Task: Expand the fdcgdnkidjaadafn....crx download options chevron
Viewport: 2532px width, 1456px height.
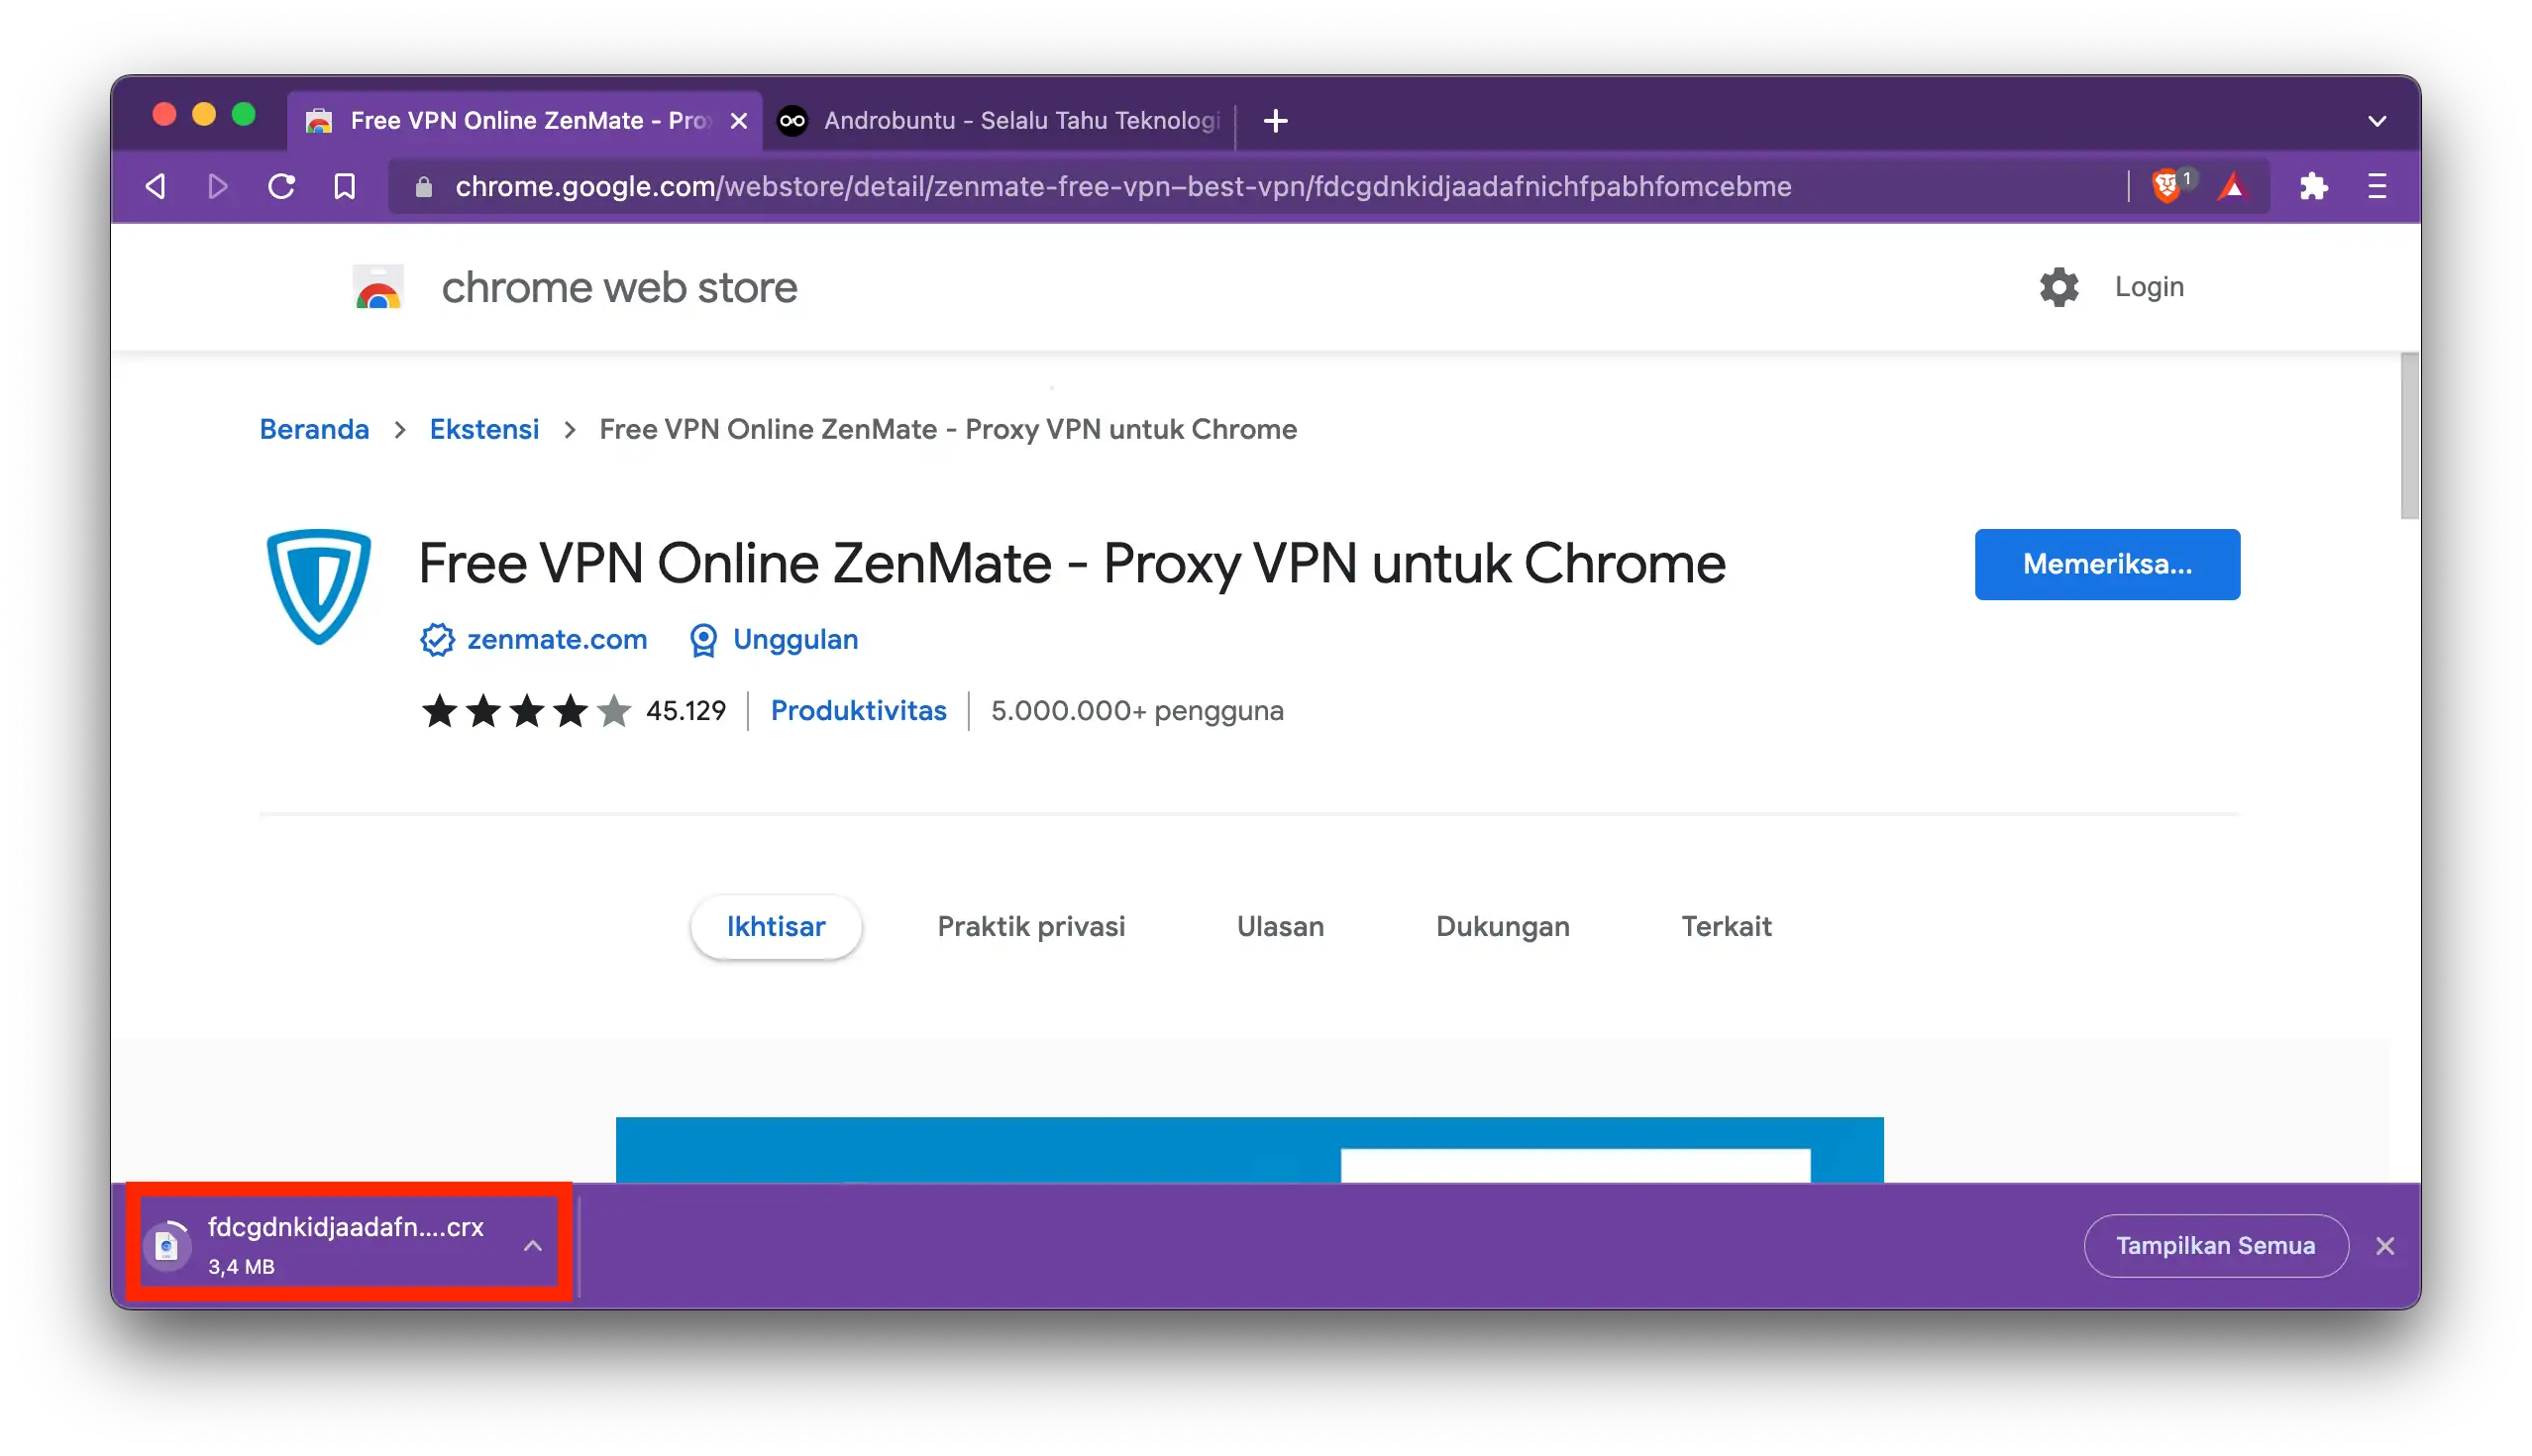Action: click(533, 1244)
